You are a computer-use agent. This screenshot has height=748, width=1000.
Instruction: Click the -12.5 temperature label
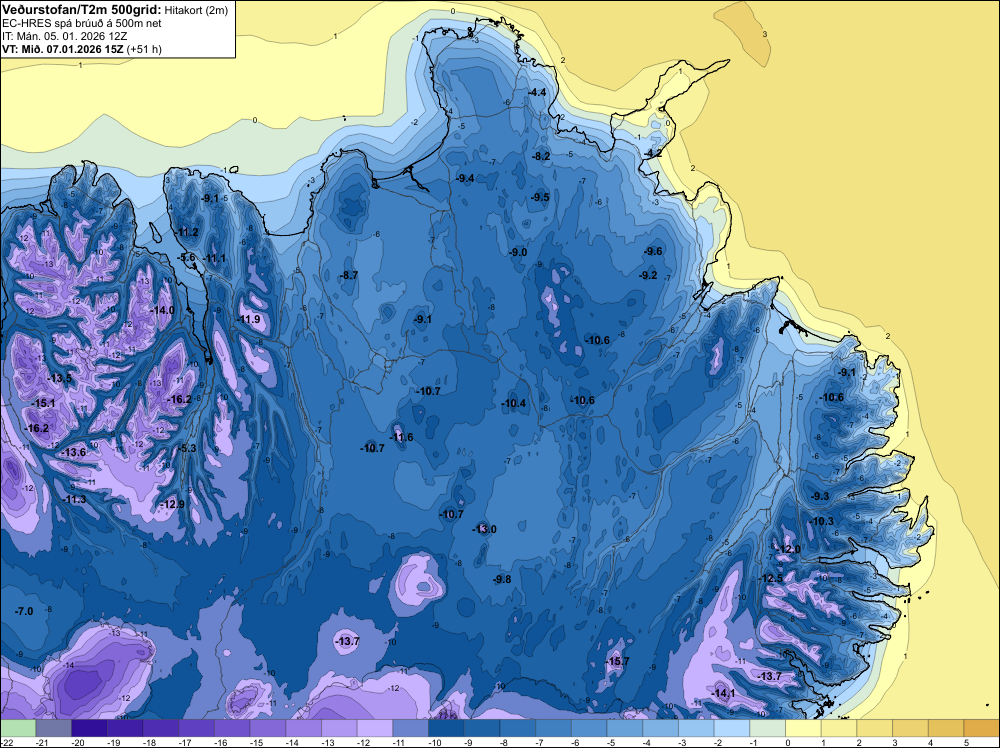point(770,578)
